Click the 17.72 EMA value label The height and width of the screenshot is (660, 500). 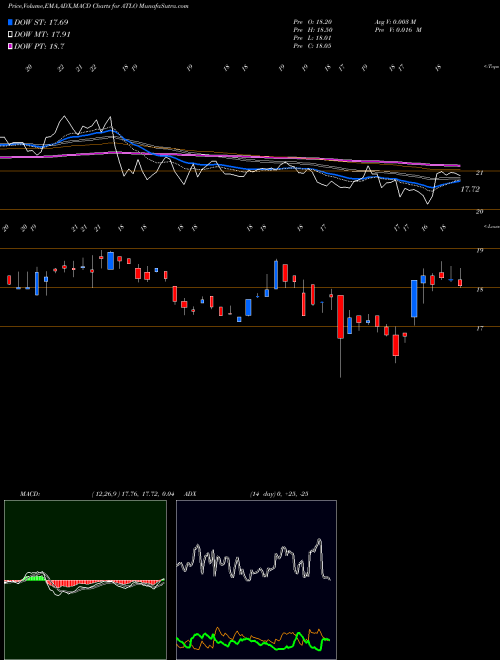(470, 189)
